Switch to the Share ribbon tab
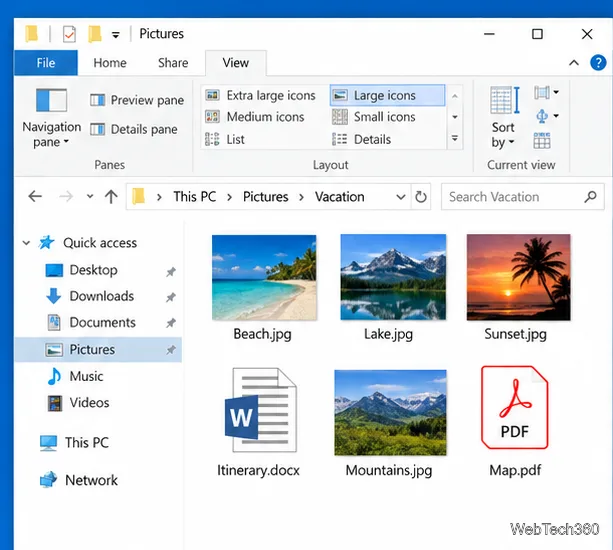The width and height of the screenshot is (613, 550). (x=173, y=63)
